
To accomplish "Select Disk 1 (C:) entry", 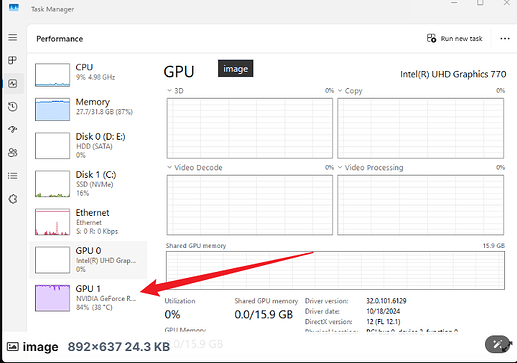I will coord(88,184).
